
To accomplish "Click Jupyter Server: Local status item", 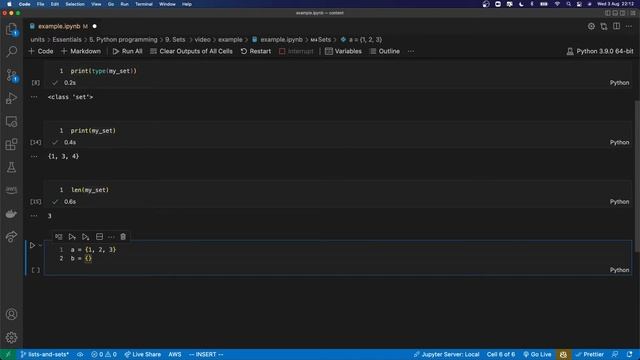I will pos(446,354).
